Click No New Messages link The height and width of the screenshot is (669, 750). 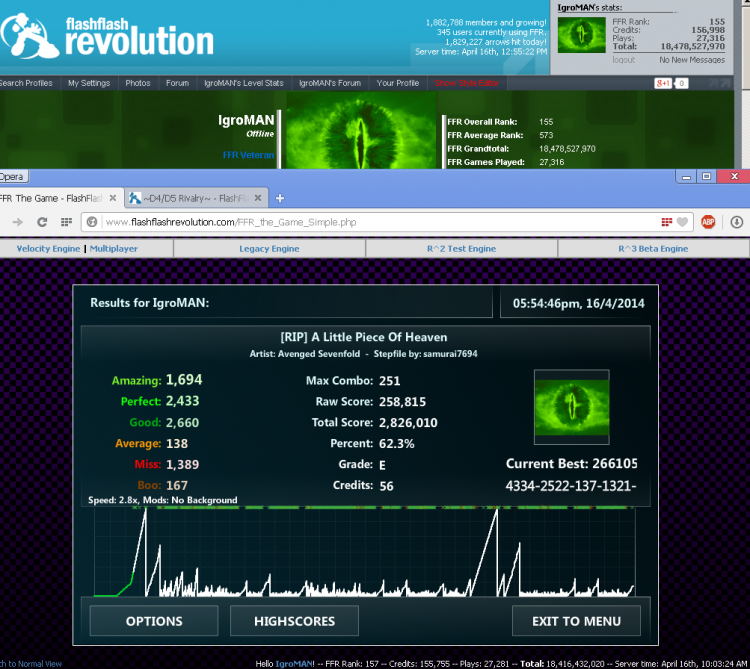692,60
